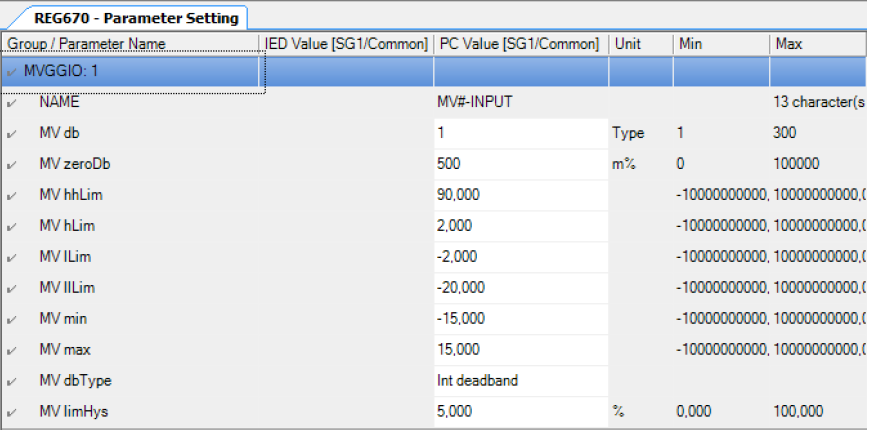
Task: Select the MV llLim parameter label
Action: (67, 288)
